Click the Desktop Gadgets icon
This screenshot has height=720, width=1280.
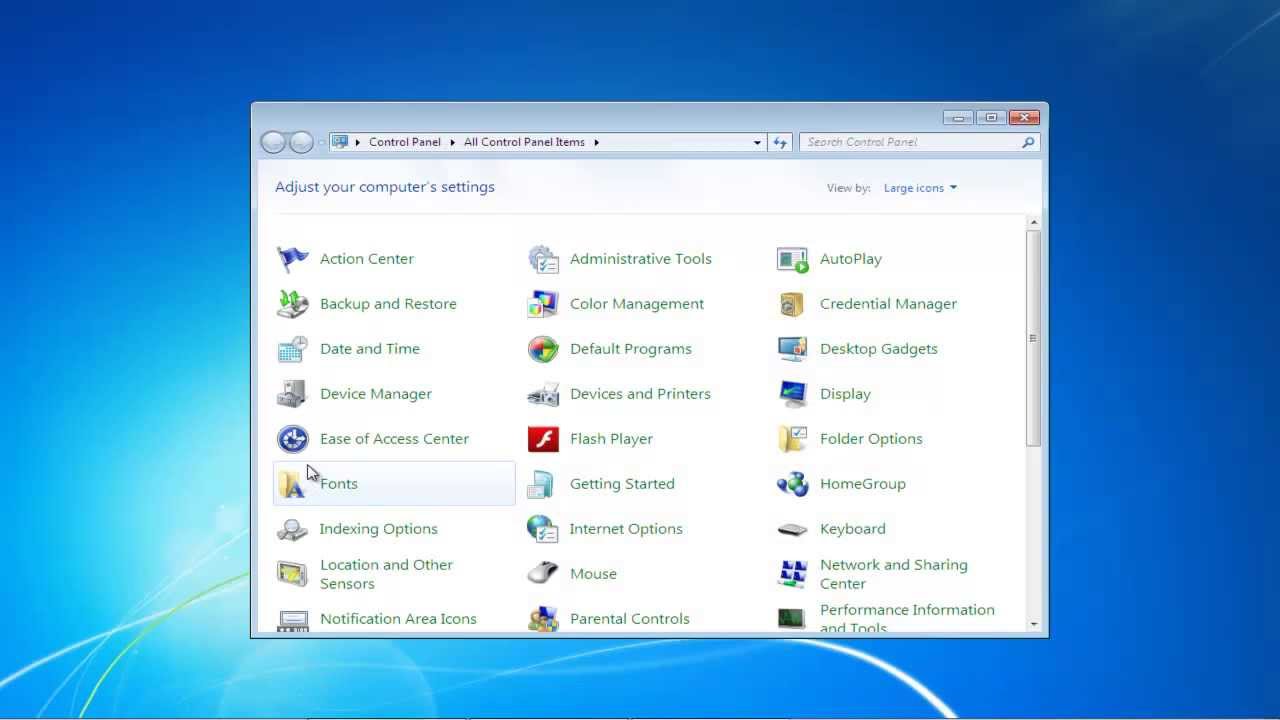pyautogui.click(x=793, y=349)
